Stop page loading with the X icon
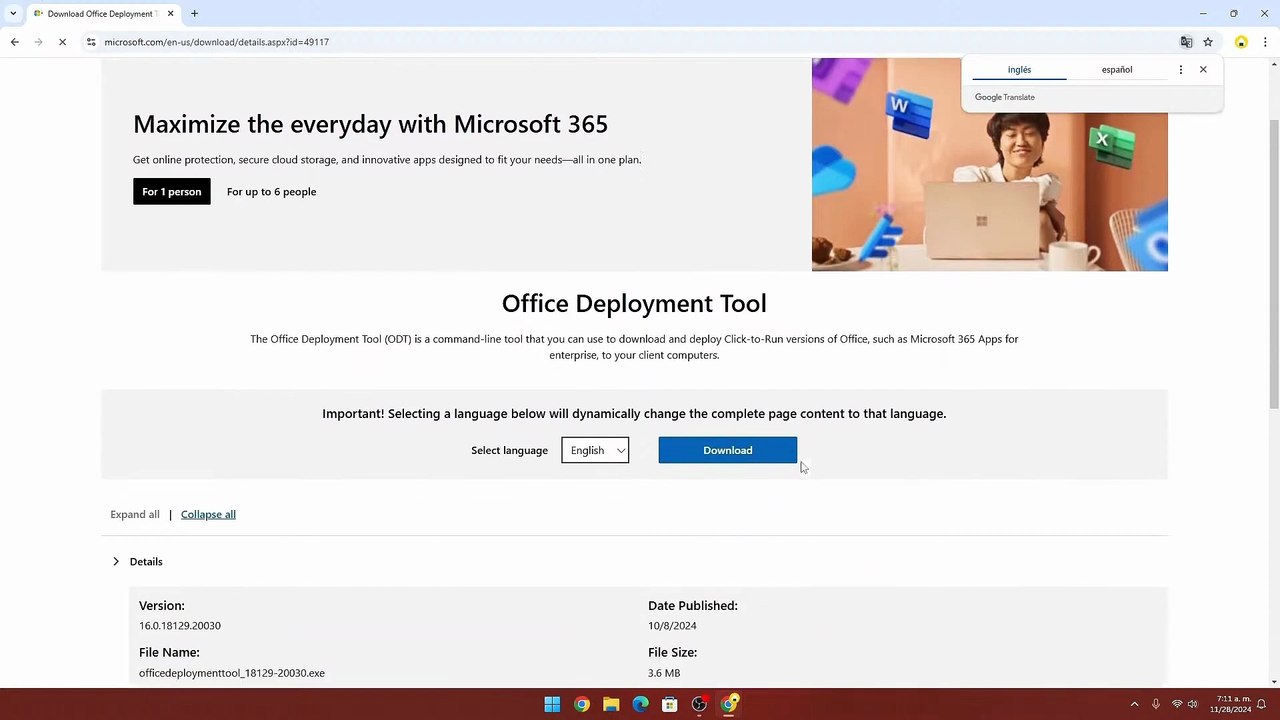The height and width of the screenshot is (720, 1280). [62, 42]
